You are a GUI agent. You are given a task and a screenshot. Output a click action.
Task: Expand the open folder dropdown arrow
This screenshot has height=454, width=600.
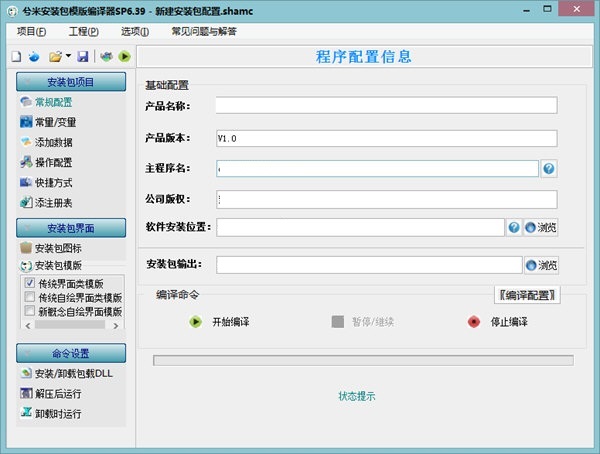point(68,56)
